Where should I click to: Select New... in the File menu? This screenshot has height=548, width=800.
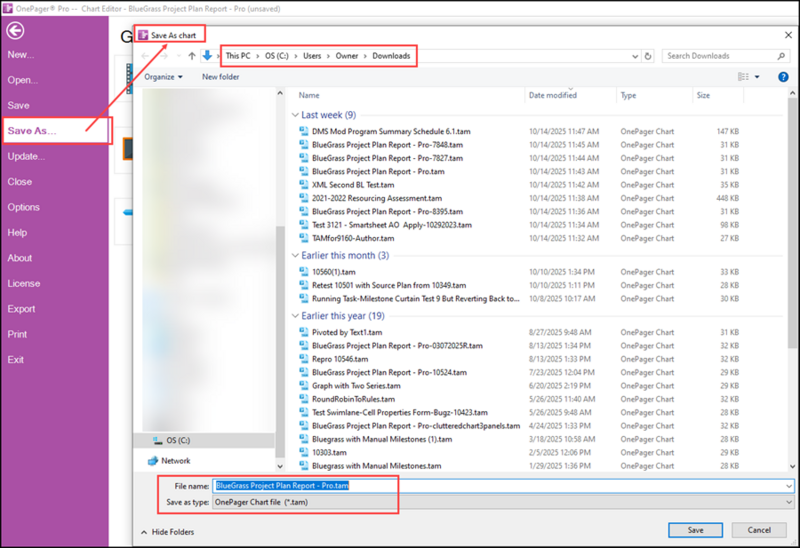point(21,55)
